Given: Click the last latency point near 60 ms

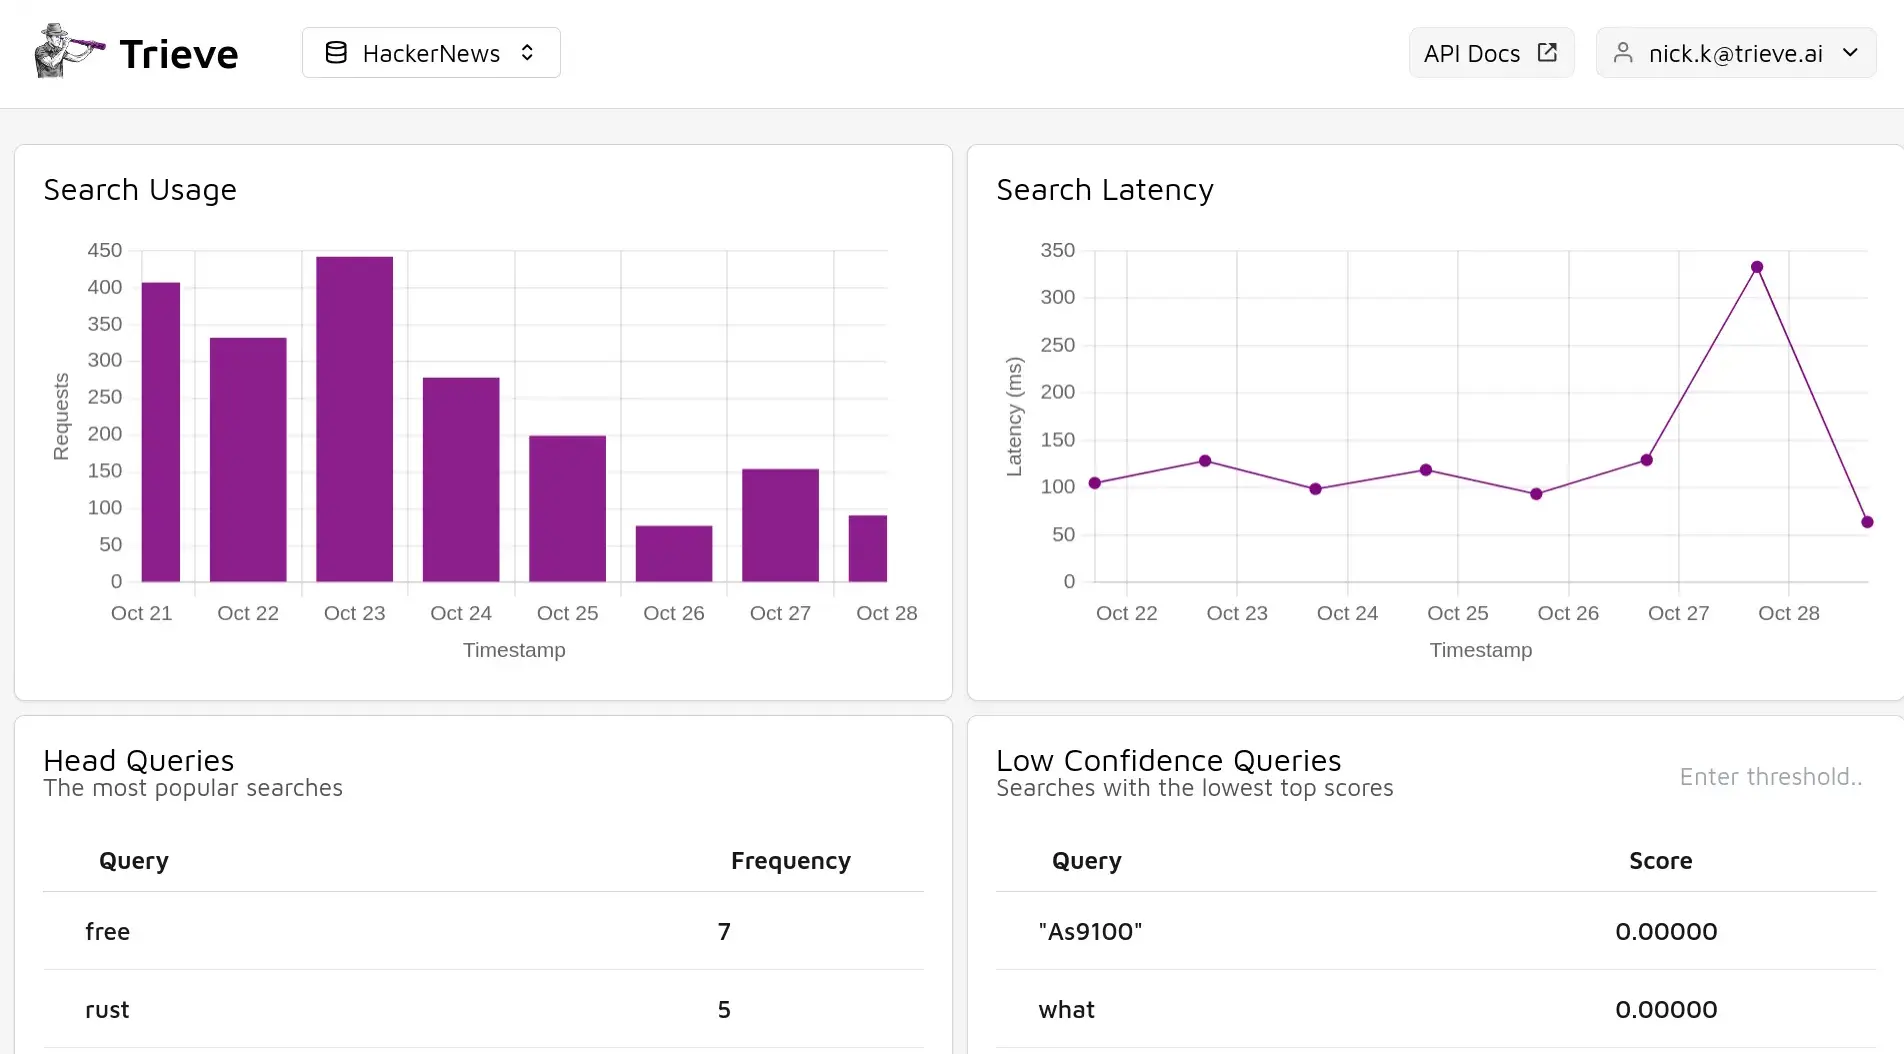Looking at the screenshot, I should (1867, 522).
